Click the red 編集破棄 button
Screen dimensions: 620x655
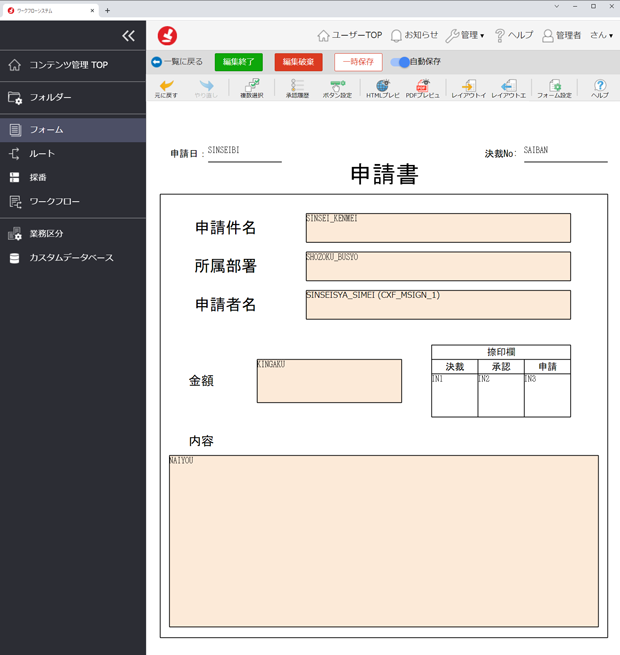[x=298, y=62]
